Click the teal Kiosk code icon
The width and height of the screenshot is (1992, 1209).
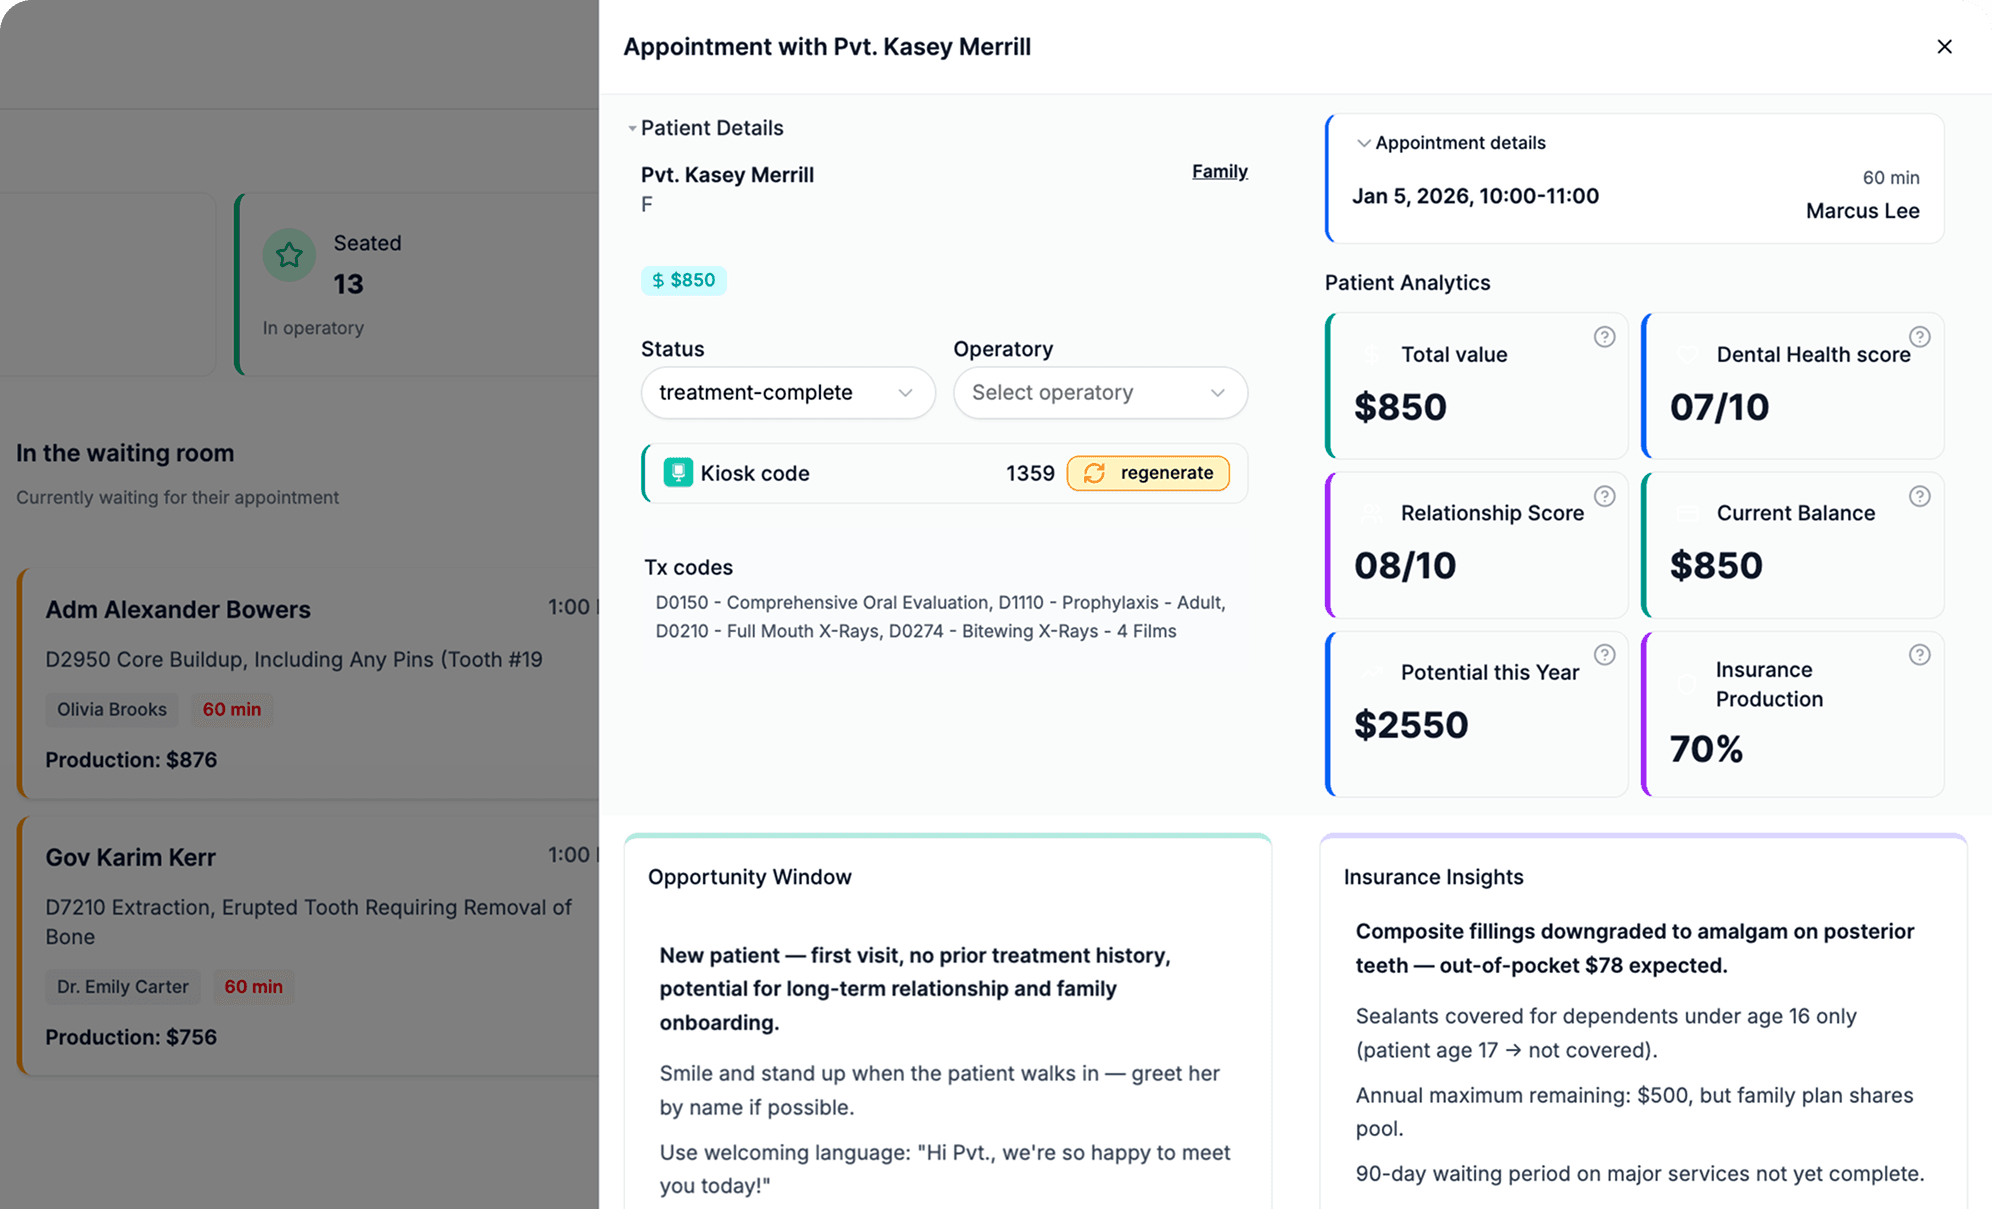coord(678,473)
